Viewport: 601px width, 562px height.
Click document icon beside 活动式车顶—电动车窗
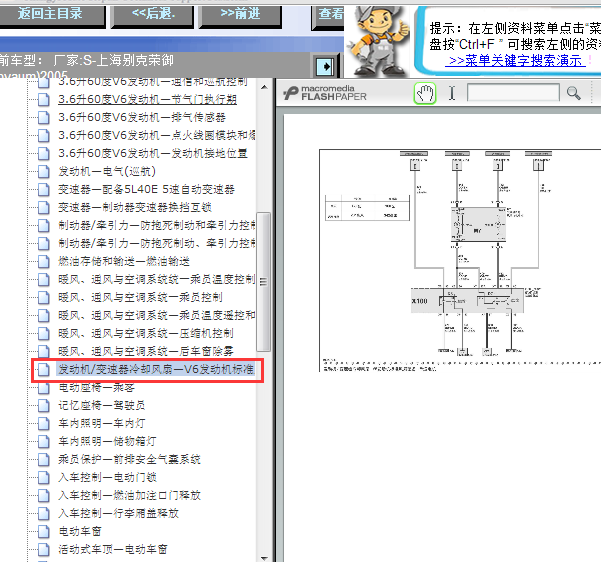[x=44, y=550]
